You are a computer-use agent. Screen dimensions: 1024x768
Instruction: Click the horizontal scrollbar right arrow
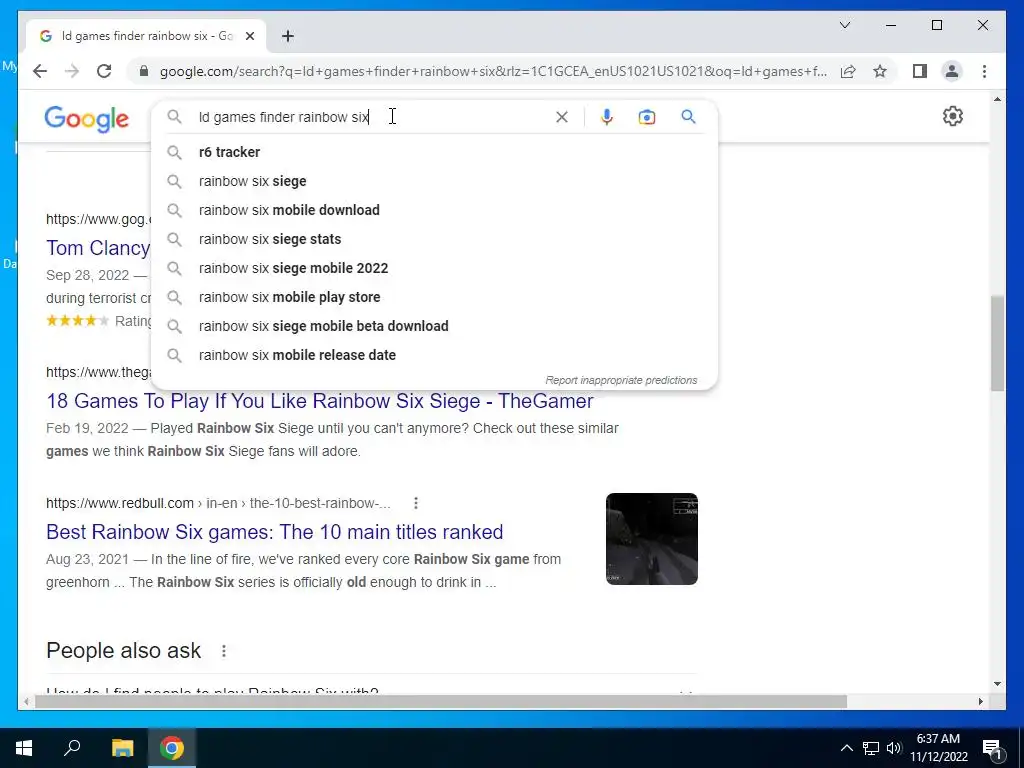981,701
